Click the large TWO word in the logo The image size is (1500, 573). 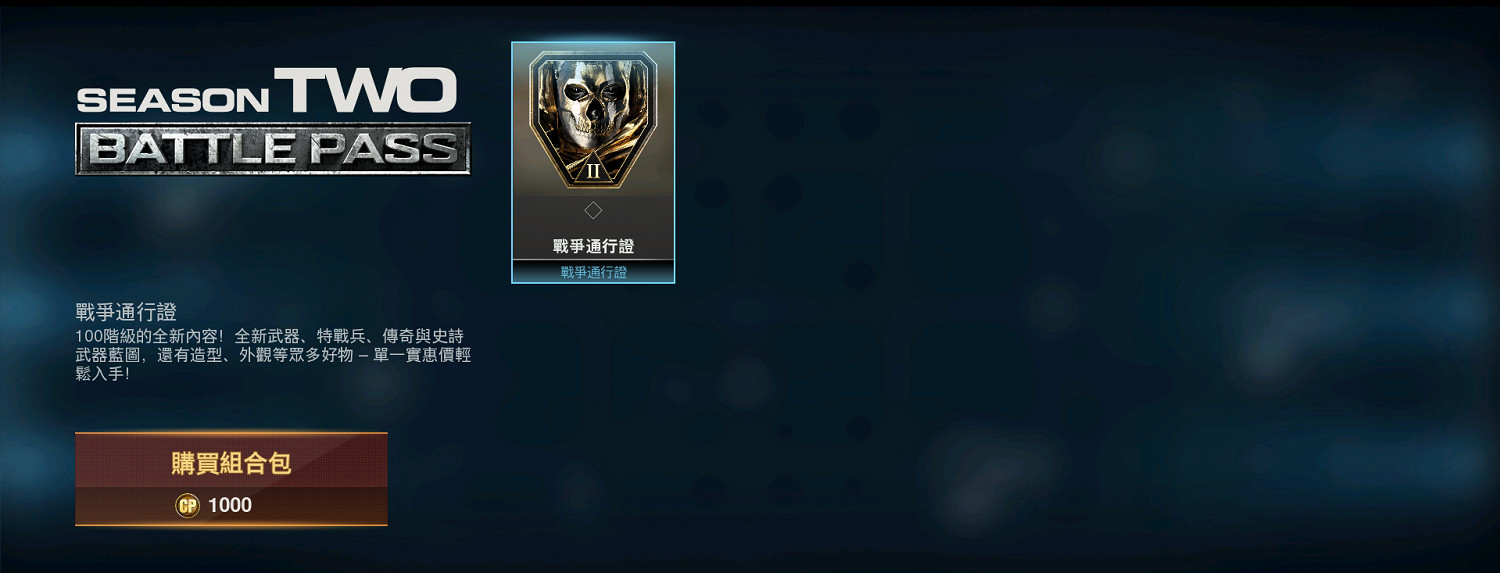366,90
